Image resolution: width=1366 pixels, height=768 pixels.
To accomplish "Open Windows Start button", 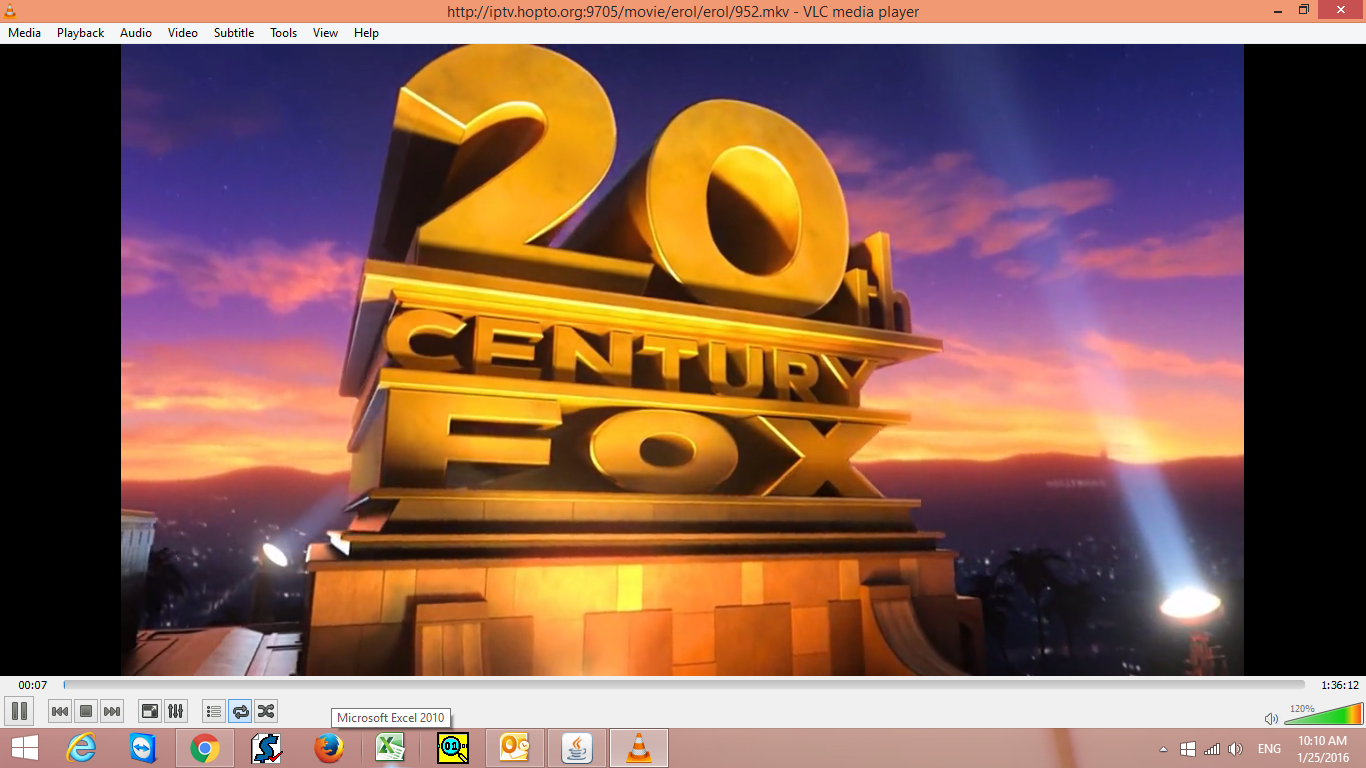I will click(24, 748).
